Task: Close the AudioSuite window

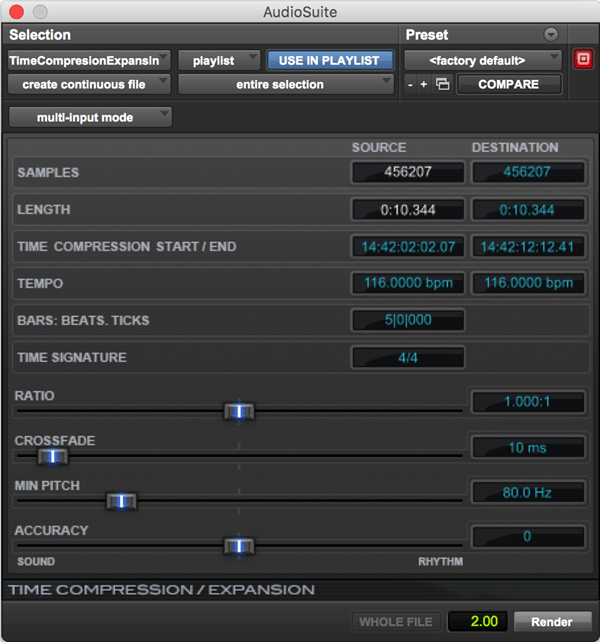Action: pyautogui.click(x=16, y=11)
